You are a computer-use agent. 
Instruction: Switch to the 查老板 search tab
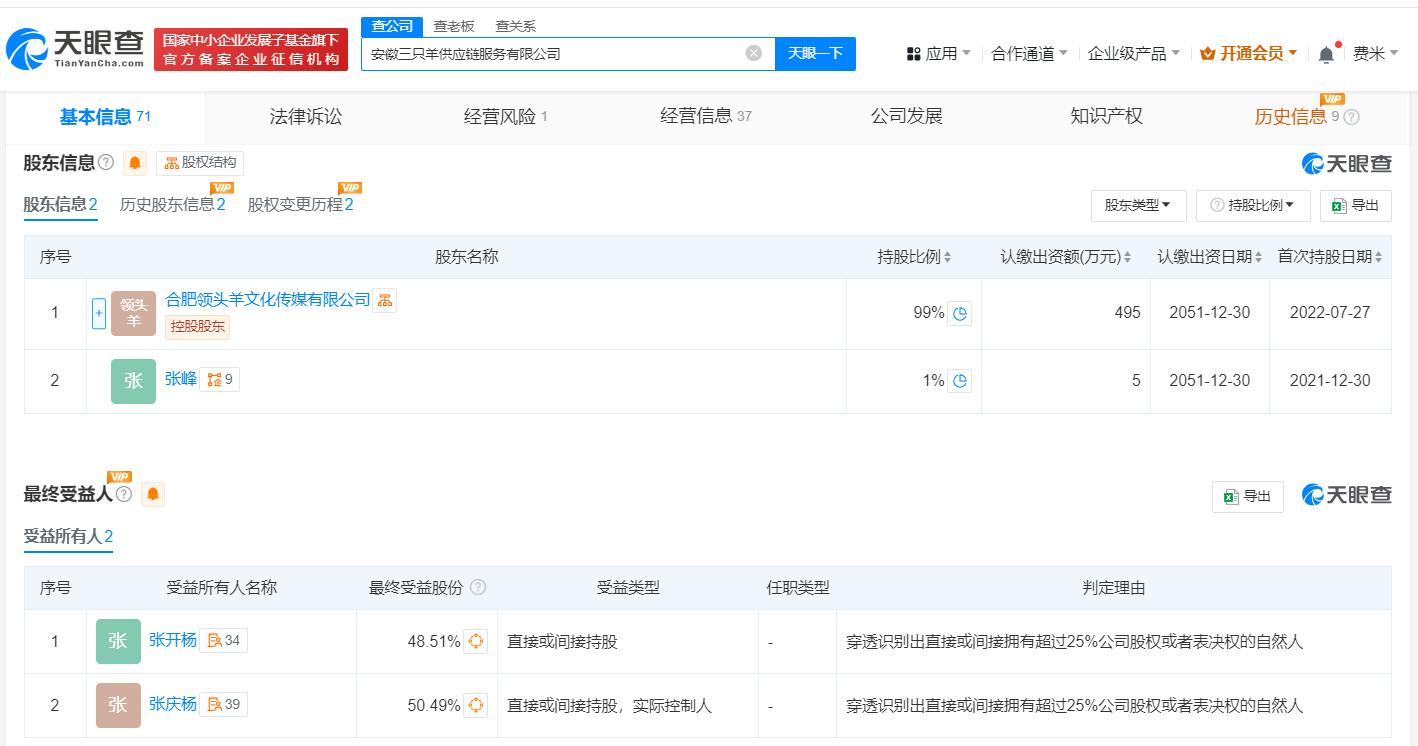455,25
